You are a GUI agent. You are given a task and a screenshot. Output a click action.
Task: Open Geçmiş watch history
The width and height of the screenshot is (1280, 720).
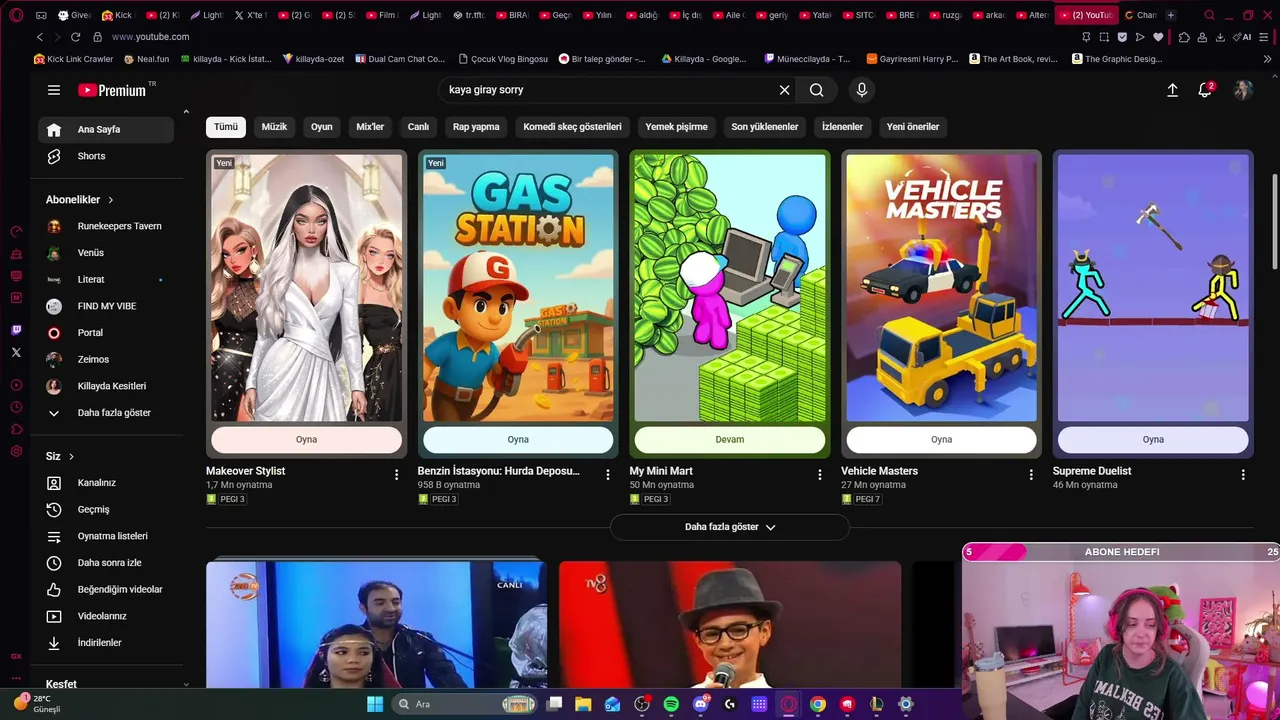click(107, 510)
